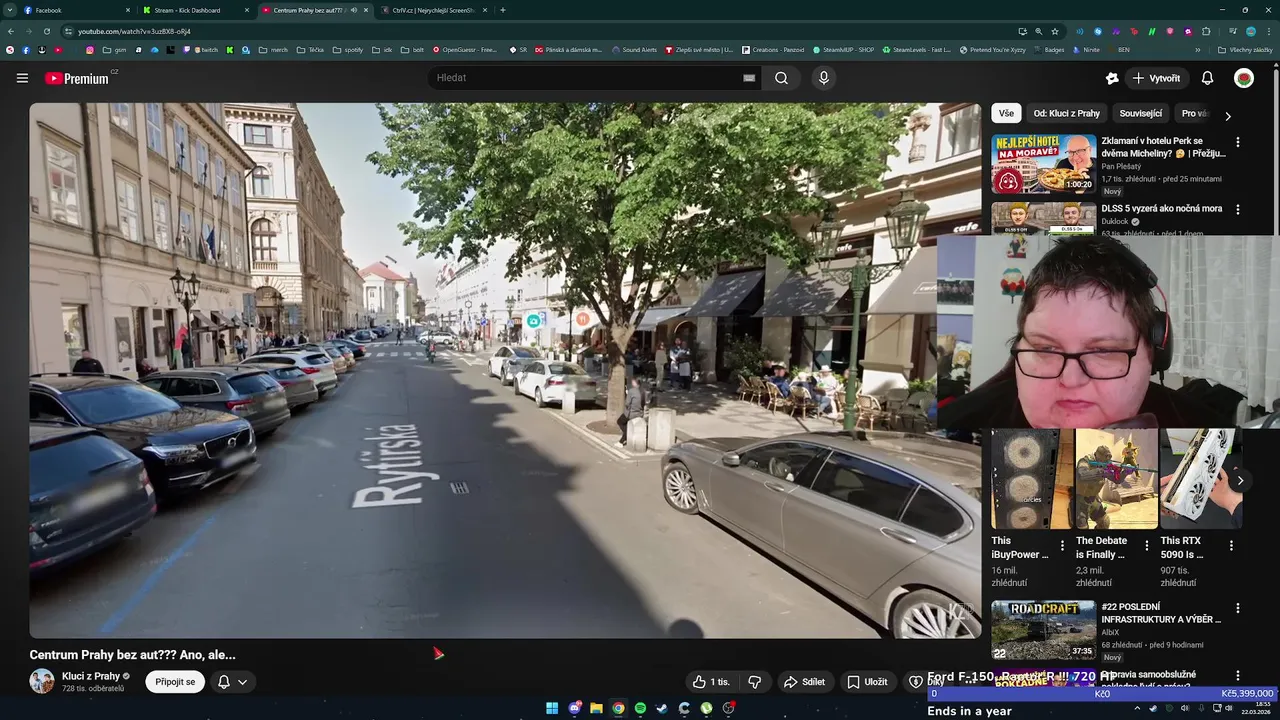This screenshot has width=1280, height=720.
Task: Open options for the This RTX 5090 short
Action: pos(1231,546)
